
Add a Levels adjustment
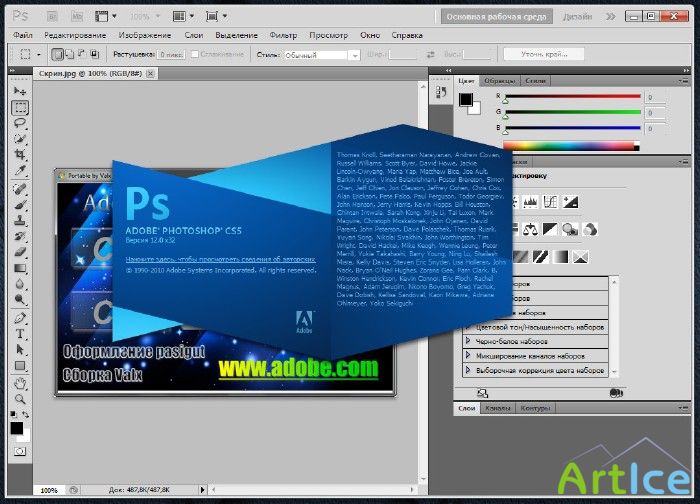[x=530, y=202]
